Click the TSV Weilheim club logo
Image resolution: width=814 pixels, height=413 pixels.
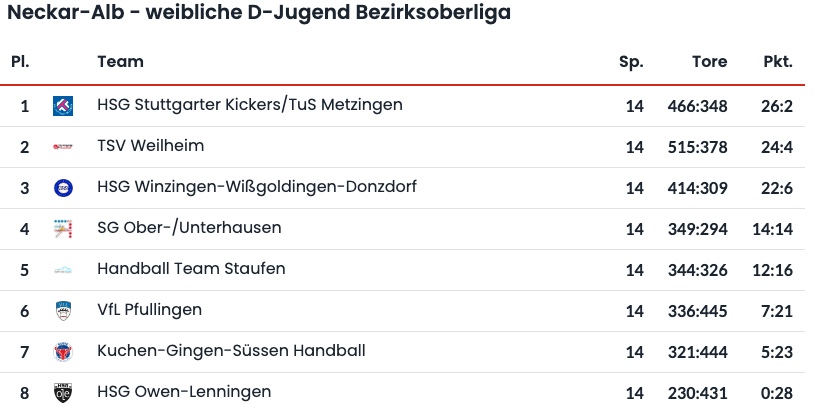click(x=63, y=147)
